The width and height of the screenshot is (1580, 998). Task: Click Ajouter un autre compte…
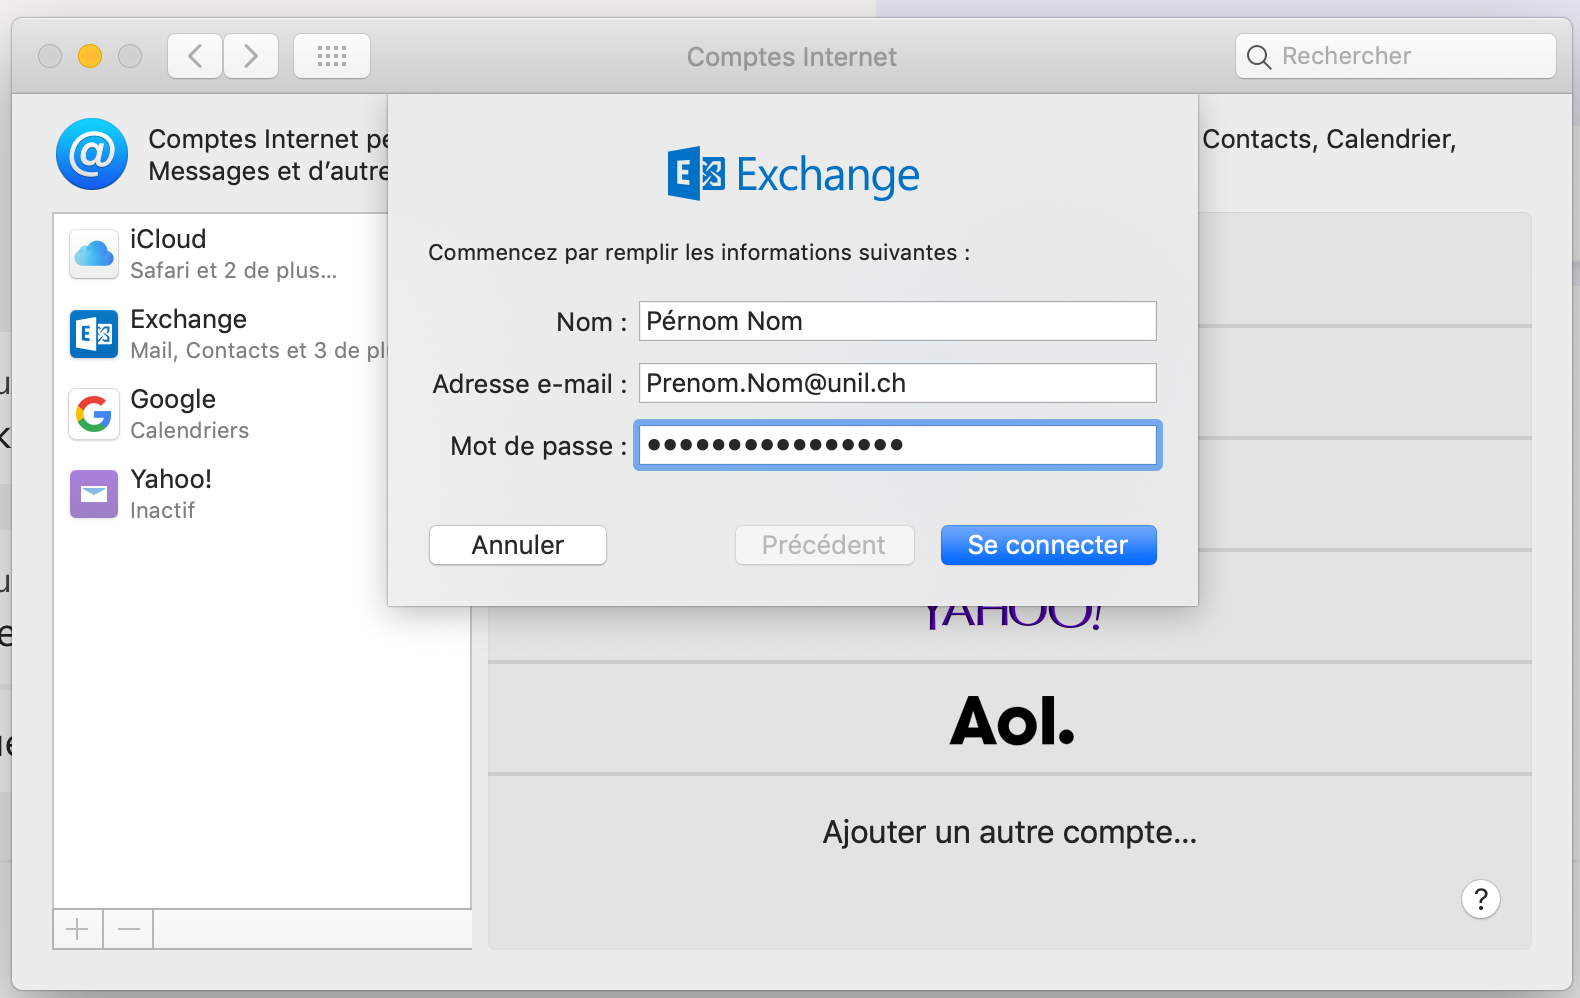[x=1010, y=832]
